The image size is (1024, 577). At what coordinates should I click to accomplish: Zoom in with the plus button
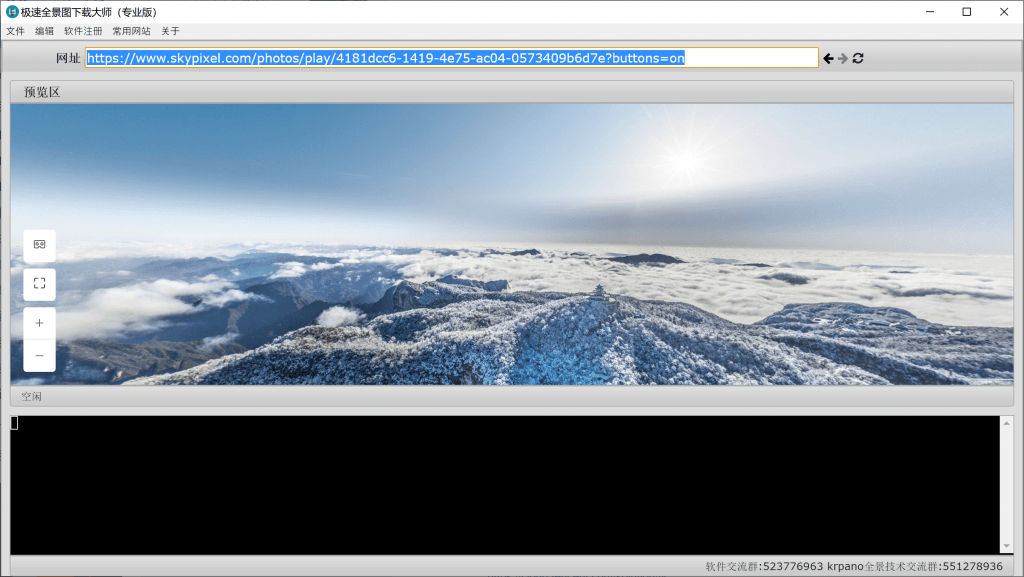point(40,323)
